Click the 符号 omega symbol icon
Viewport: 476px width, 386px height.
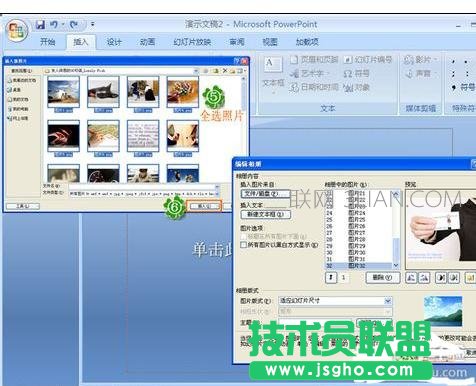tap(357, 73)
